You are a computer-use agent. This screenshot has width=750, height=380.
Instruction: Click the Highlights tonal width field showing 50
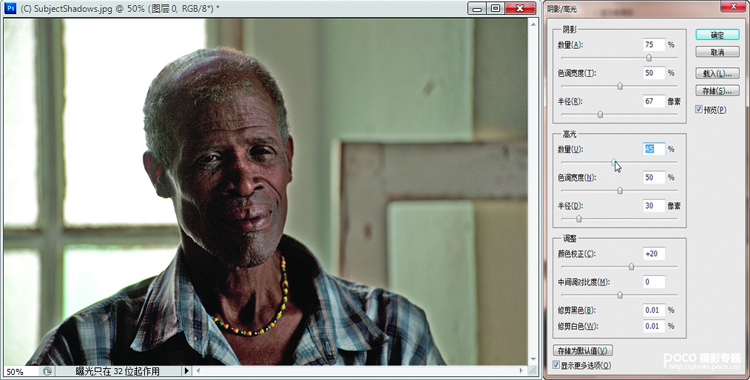coord(654,177)
